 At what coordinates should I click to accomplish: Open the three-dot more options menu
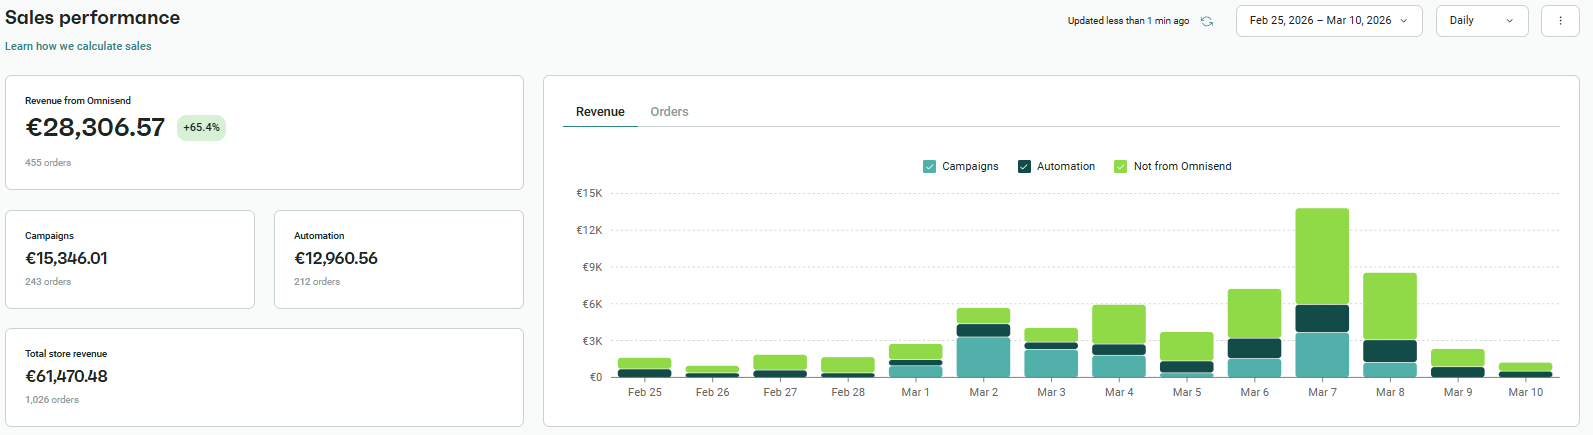(1560, 21)
